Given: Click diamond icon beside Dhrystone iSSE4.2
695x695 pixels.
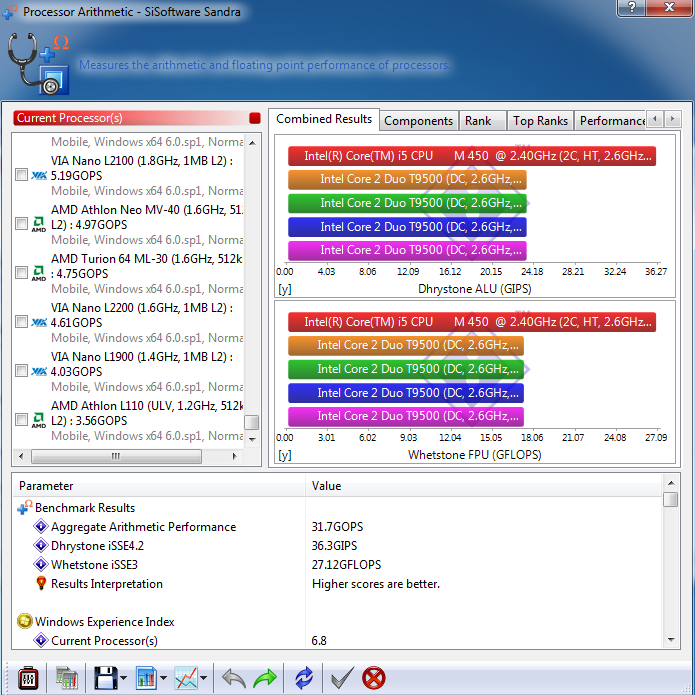Looking at the screenshot, I should 41,546.
